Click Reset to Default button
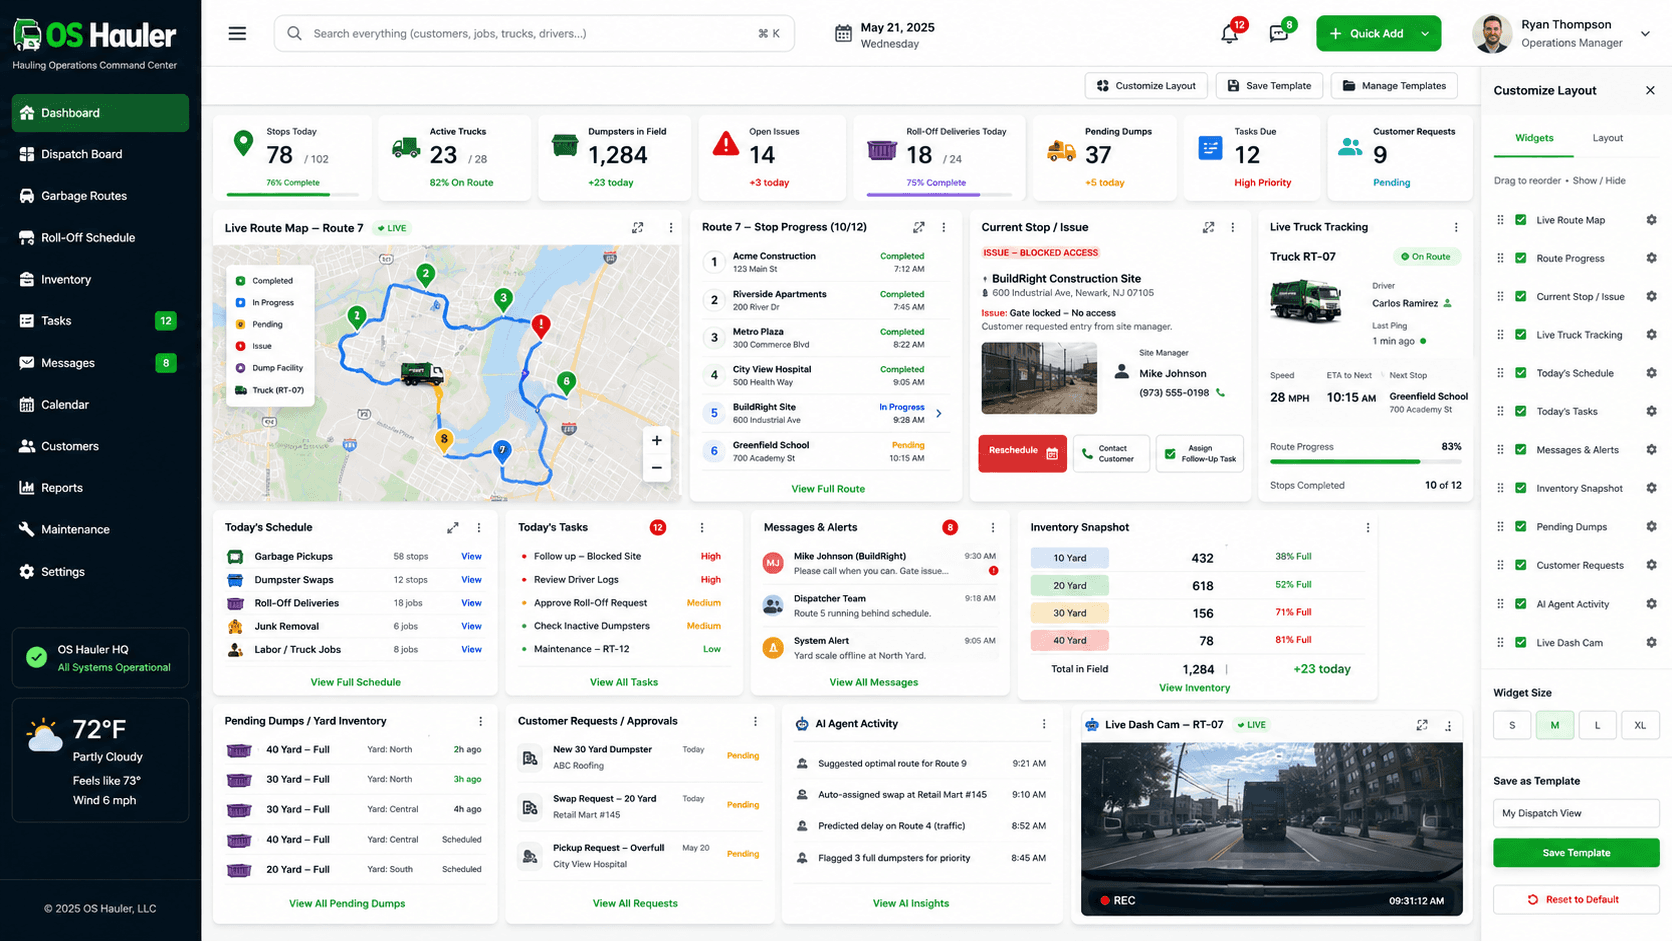Image resolution: width=1672 pixels, height=941 pixels. point(1576,899)
